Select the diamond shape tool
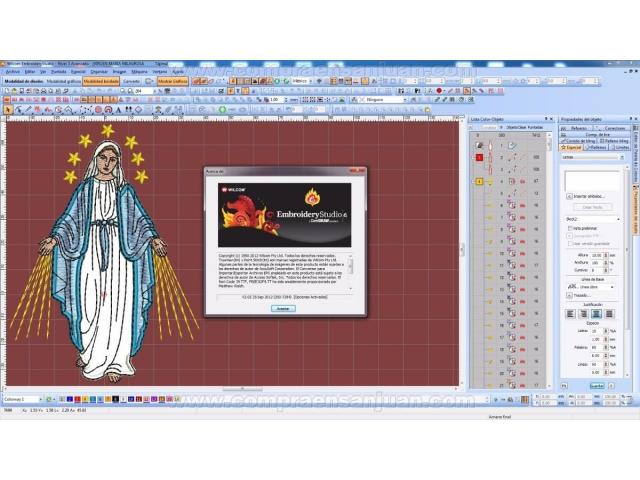Viewport: 640px width, 480px height. (138, 110)
